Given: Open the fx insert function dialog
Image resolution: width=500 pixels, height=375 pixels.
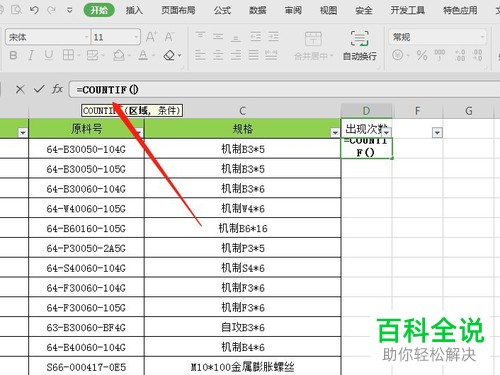Looking at the screenshot, I should (57, 89).
